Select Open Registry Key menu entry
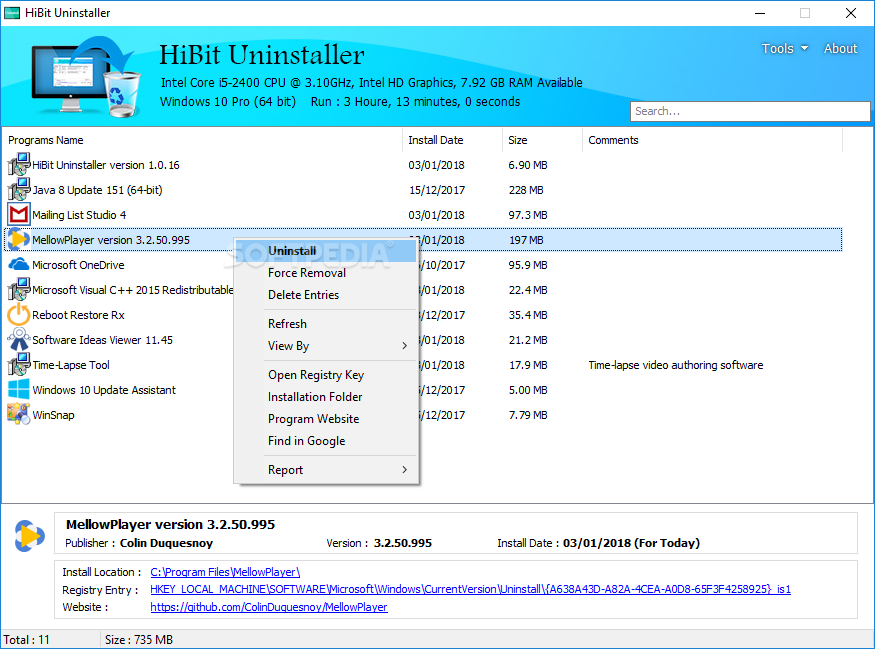The width and height of the screenshot is (875, 649). tap(326, 375)
